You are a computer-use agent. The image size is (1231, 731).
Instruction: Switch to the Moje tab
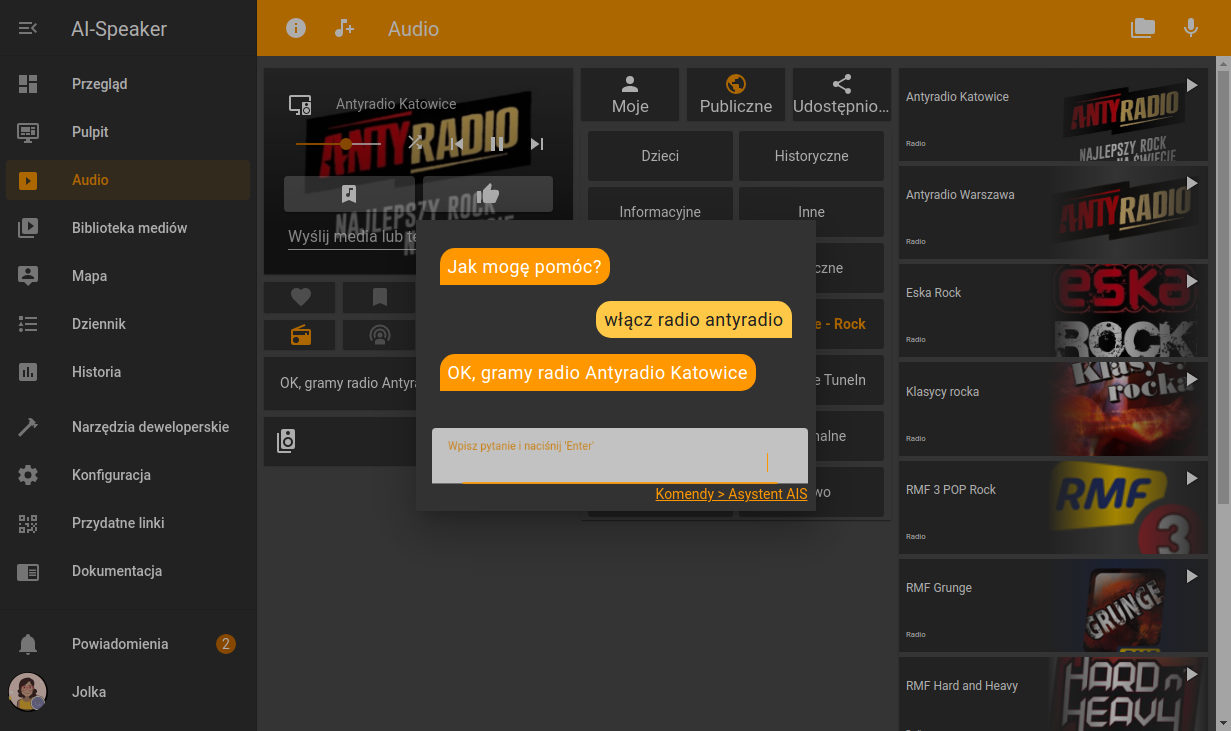[x=630, y=95]
